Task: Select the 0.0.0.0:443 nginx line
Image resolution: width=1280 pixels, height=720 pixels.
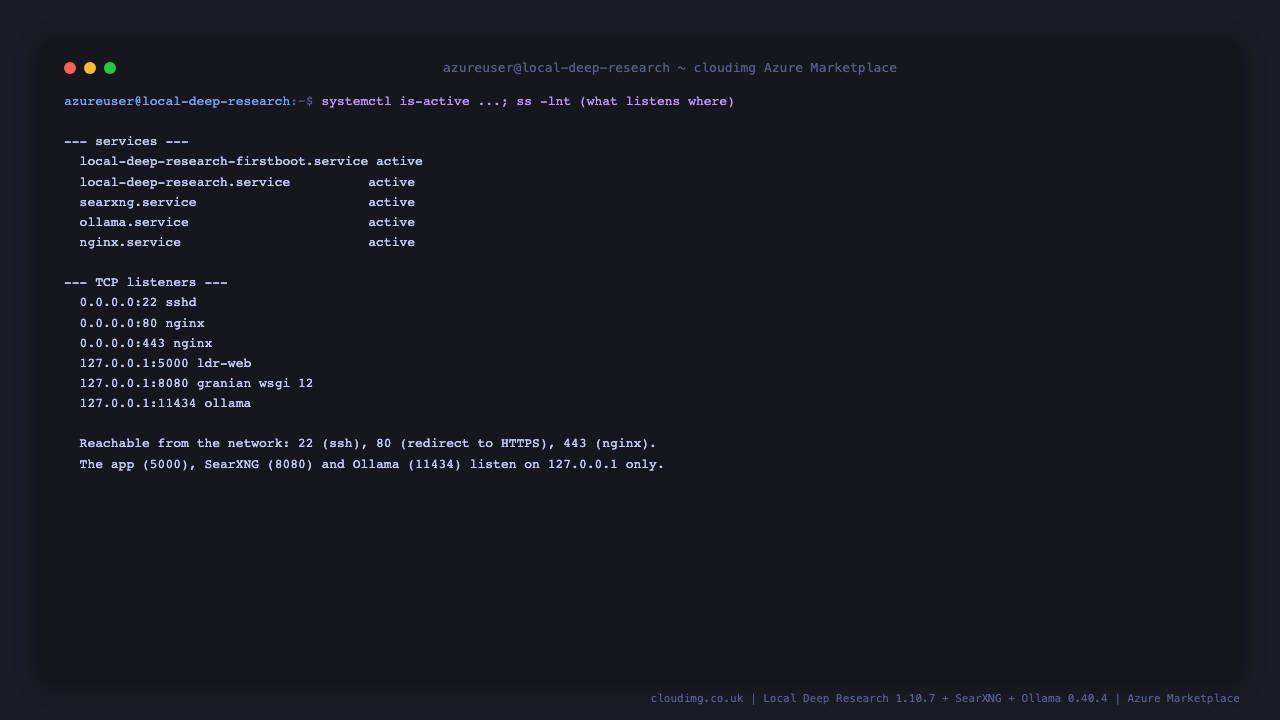Action: 146,343
